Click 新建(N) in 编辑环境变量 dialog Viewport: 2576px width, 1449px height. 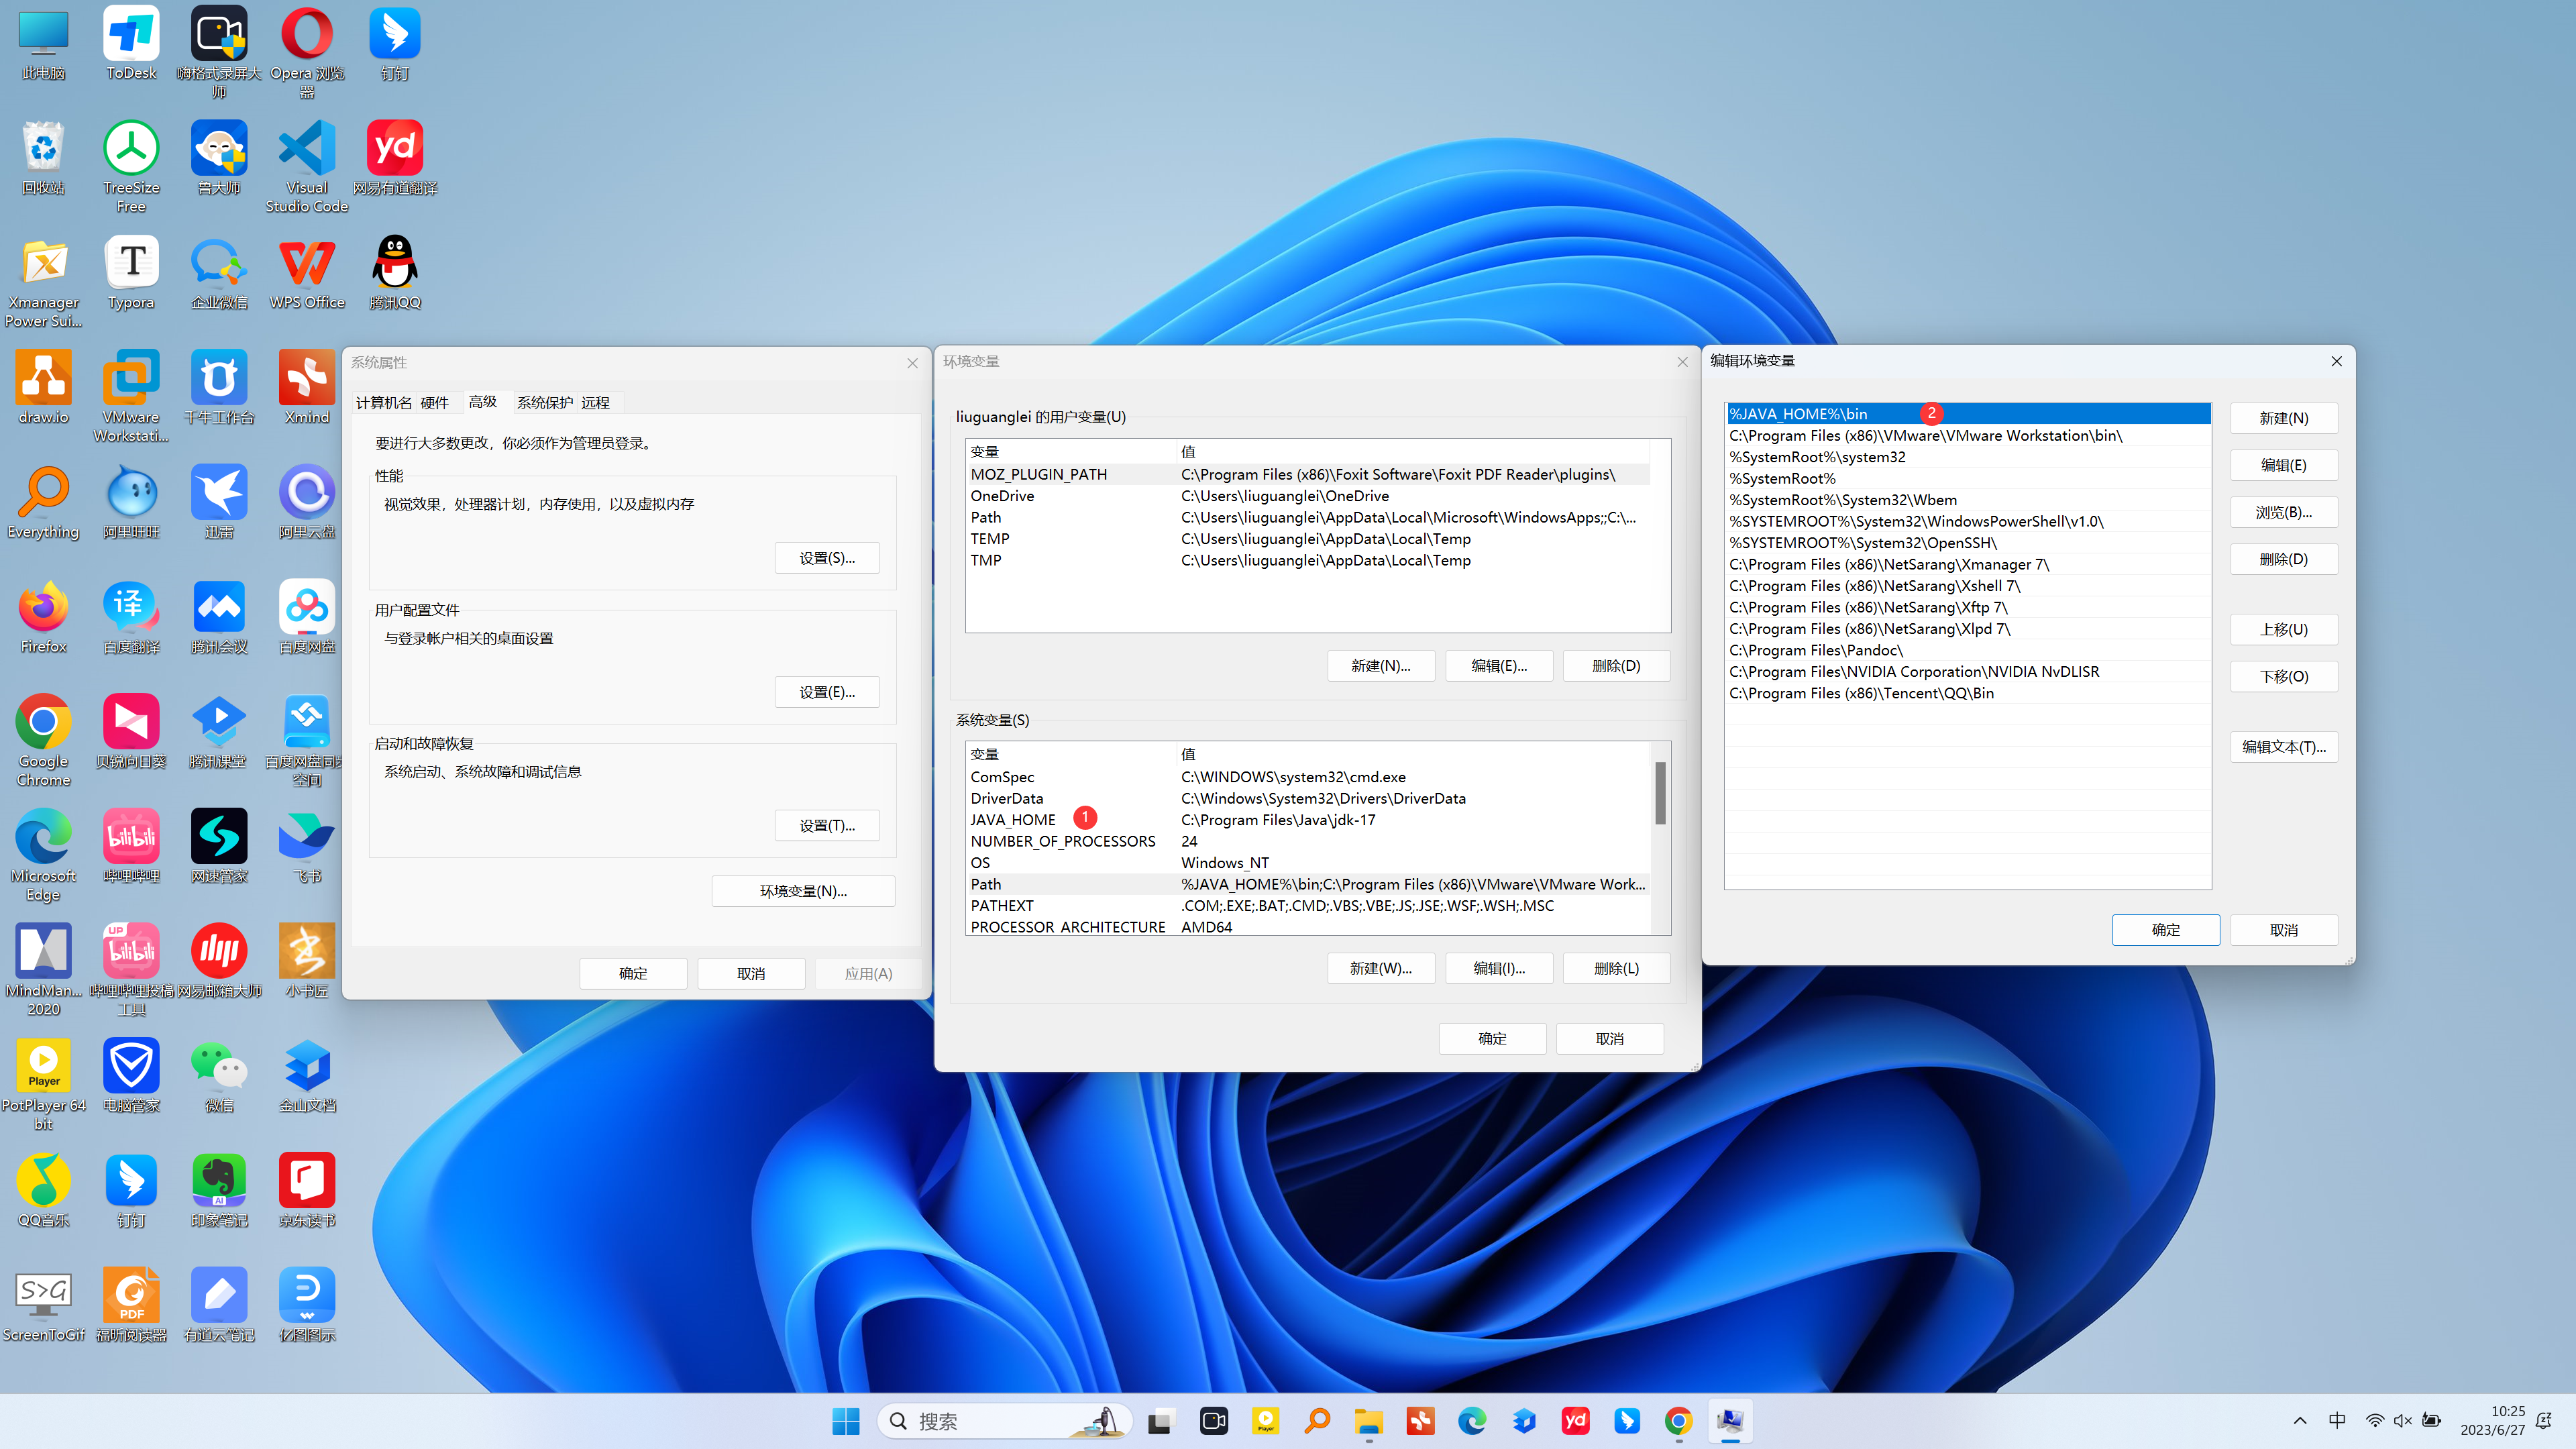(x=2284, y=418)
